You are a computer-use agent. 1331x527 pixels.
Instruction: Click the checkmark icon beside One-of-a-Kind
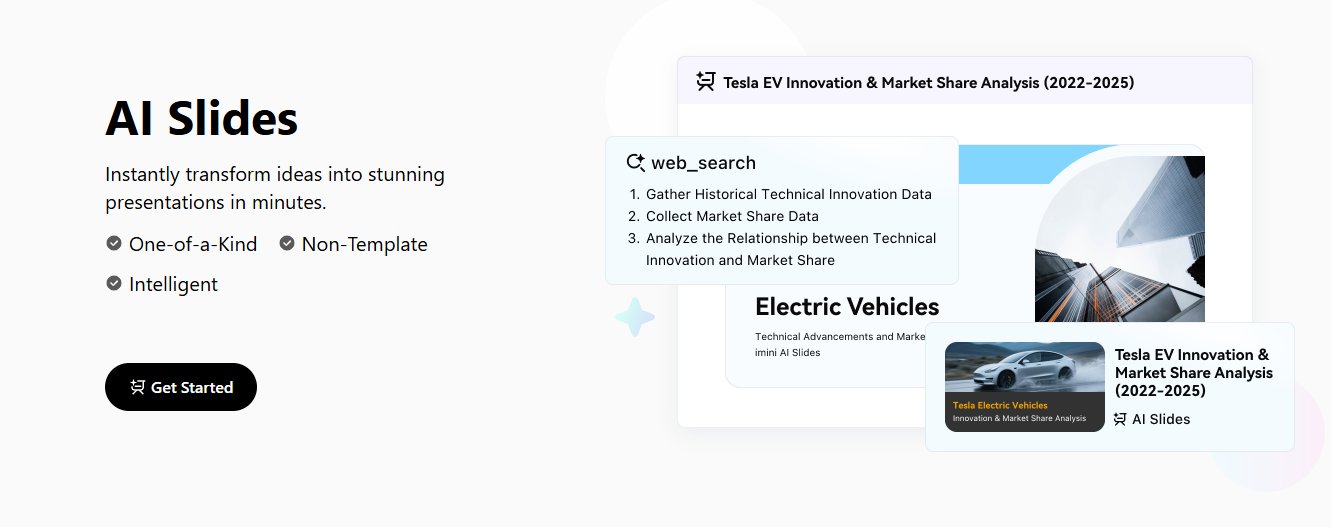[114, 243]
